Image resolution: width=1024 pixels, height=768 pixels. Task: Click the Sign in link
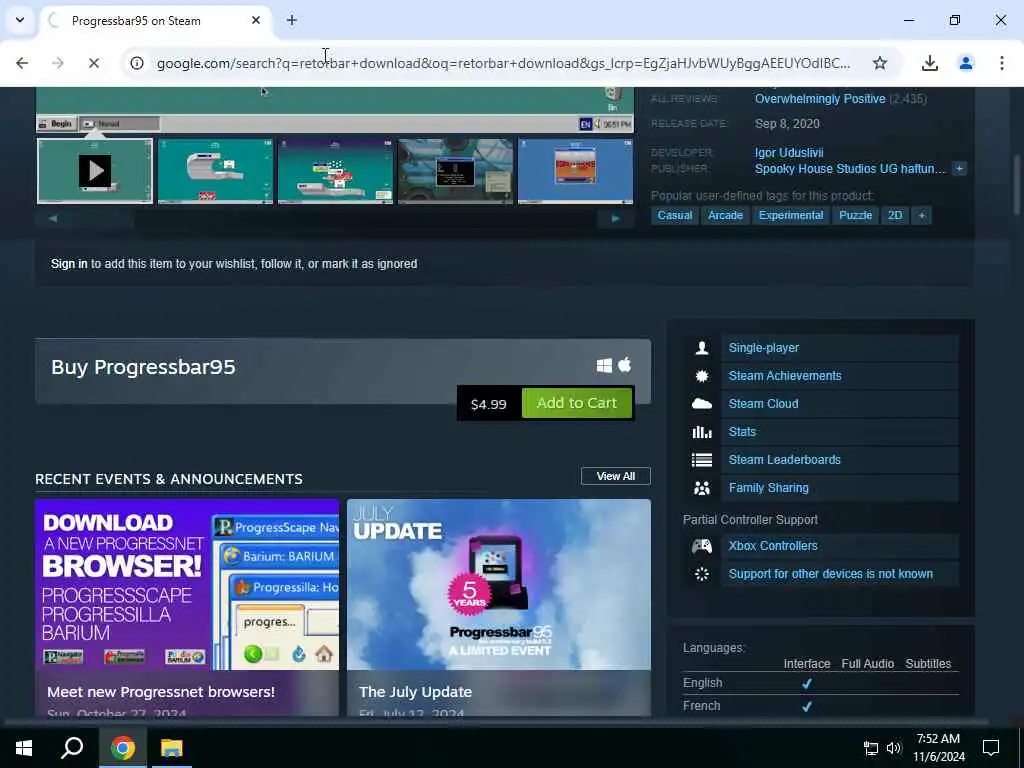[69, 264]
